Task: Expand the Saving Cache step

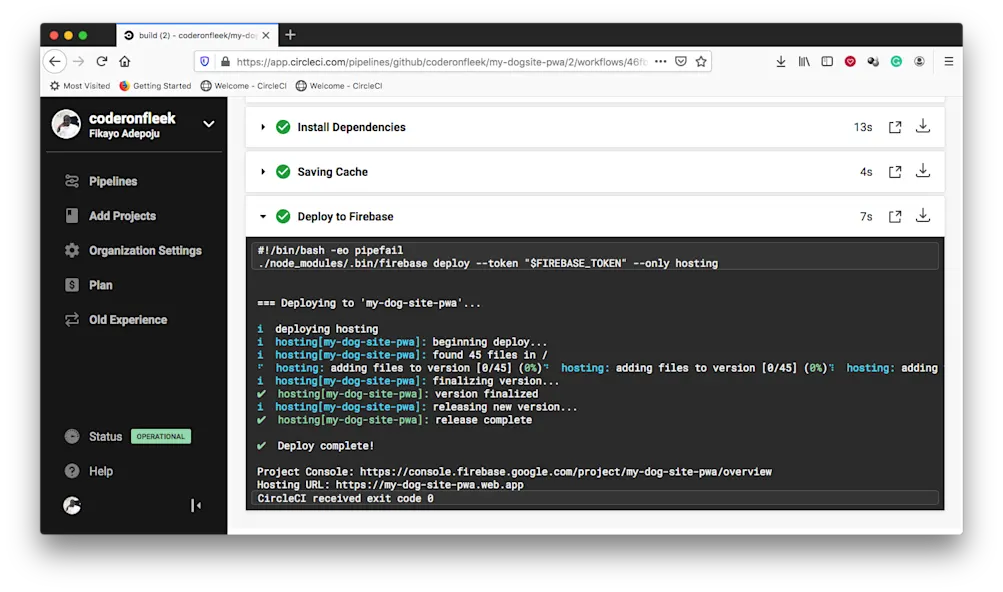Action: (x=263, y=172)
